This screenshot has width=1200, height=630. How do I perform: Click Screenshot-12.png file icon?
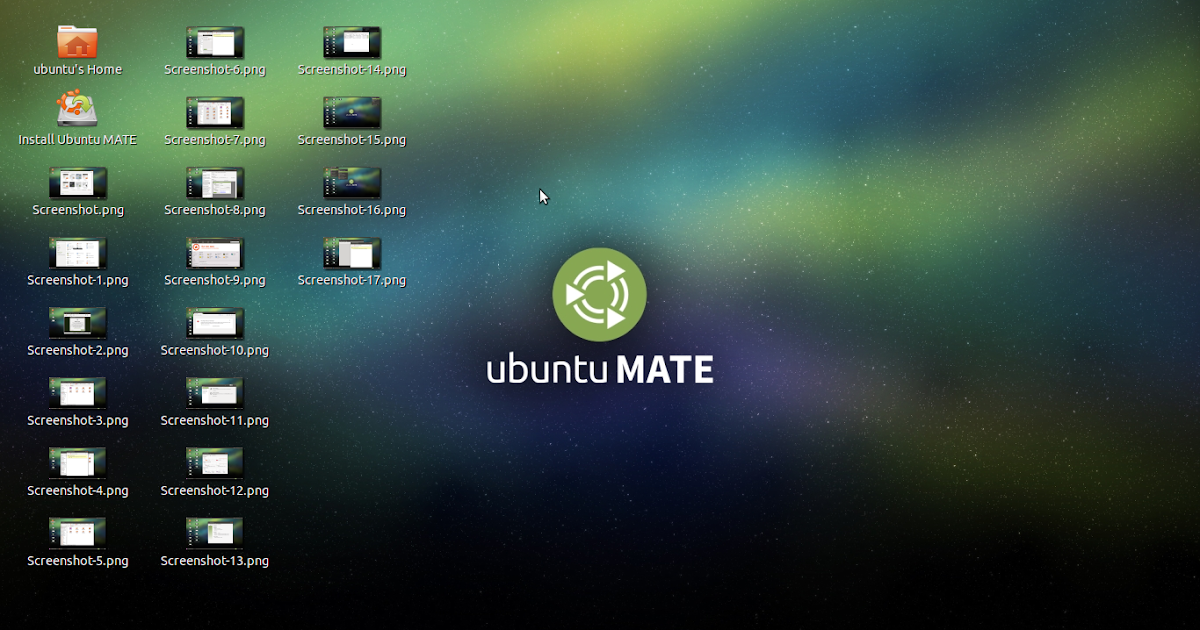tap(215, 463)
